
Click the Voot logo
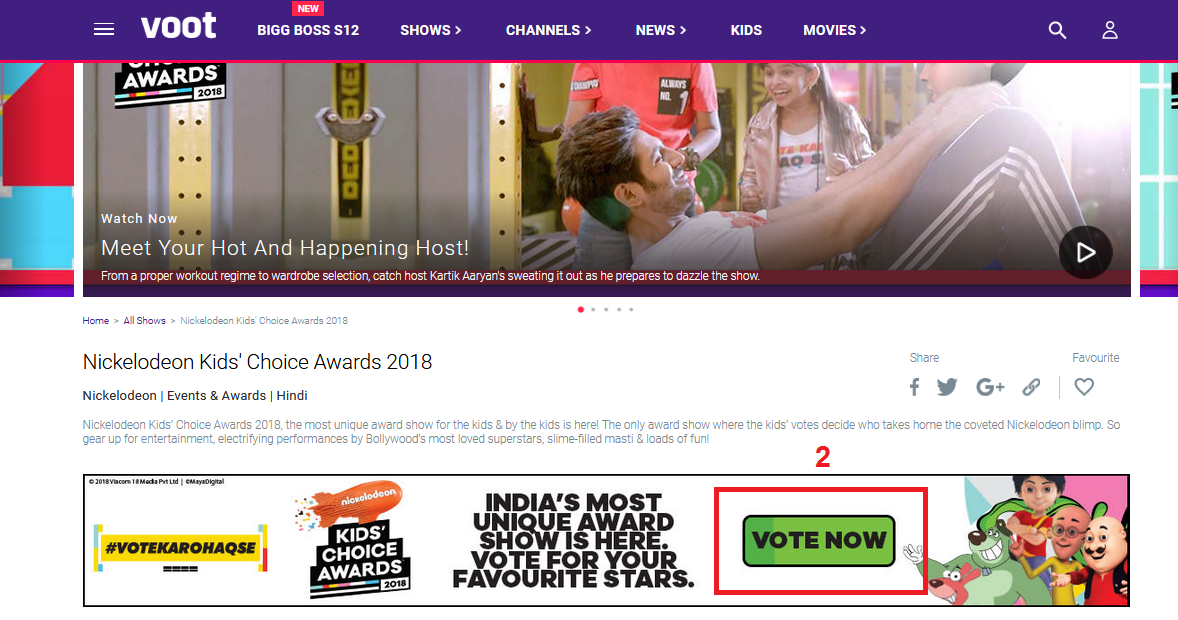(x=179, y=26)
